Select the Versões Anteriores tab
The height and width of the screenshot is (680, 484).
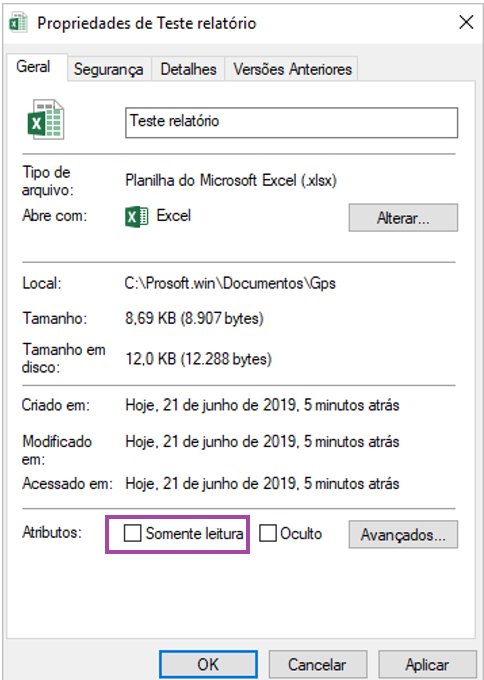292,69
